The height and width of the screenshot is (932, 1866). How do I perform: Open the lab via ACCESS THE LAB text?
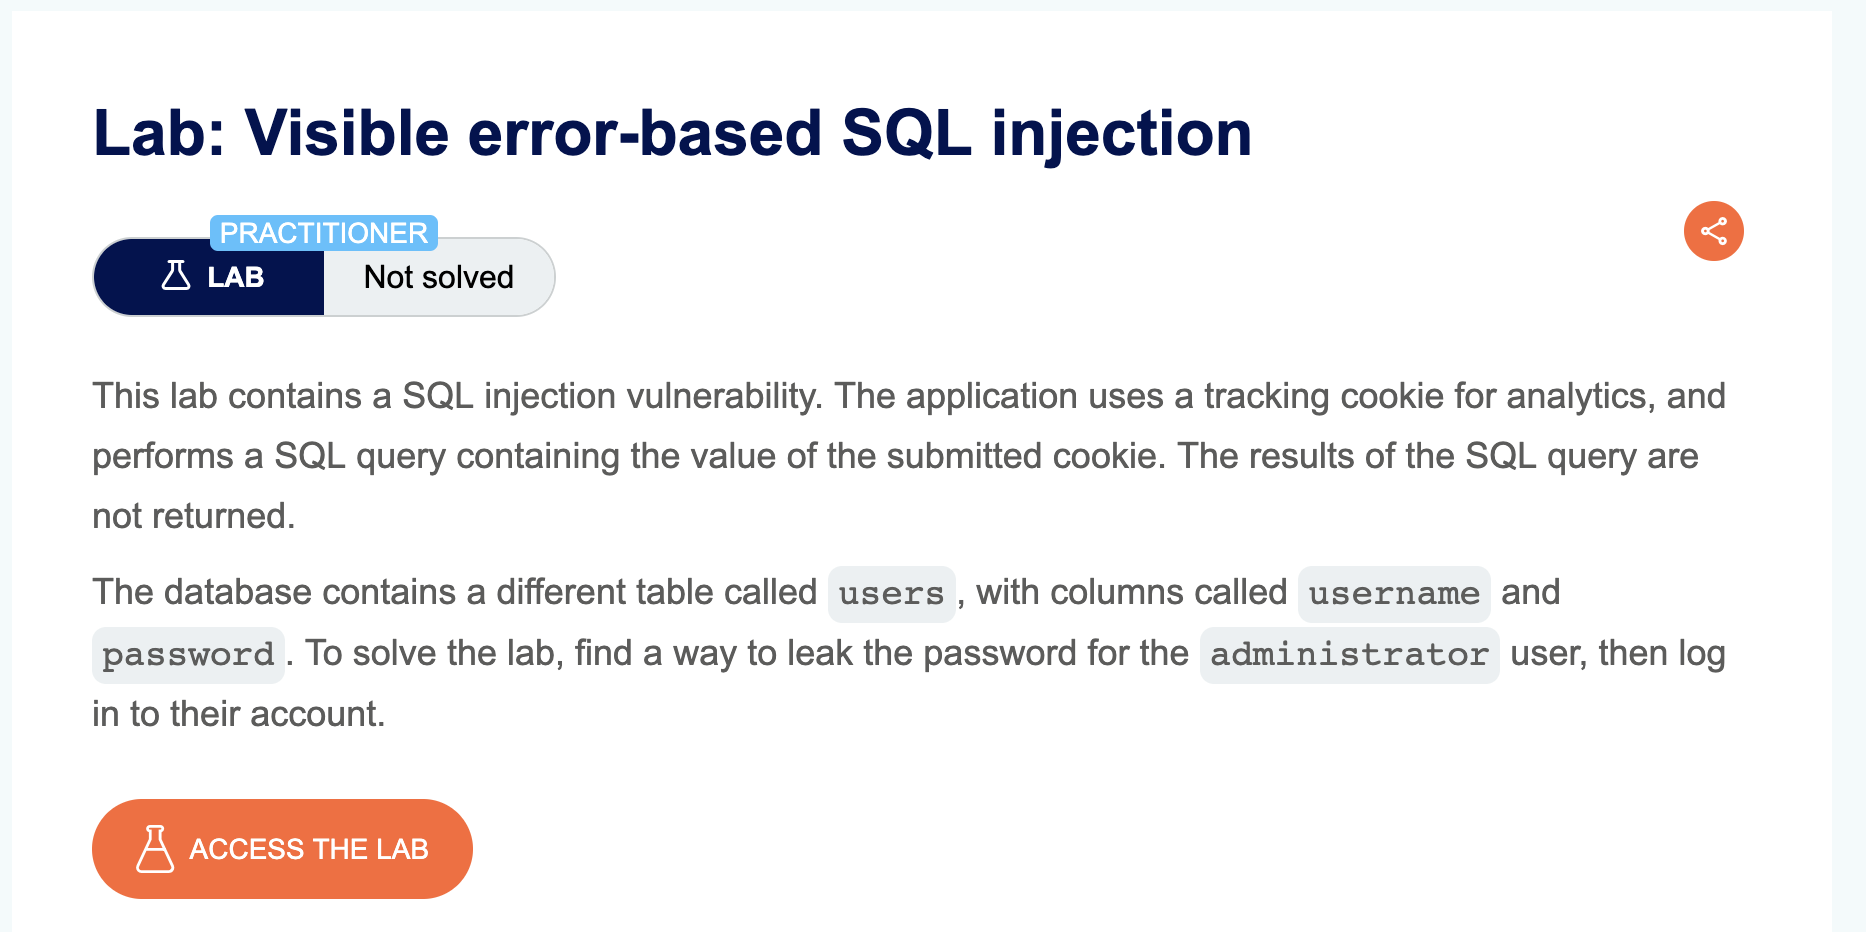309,849
